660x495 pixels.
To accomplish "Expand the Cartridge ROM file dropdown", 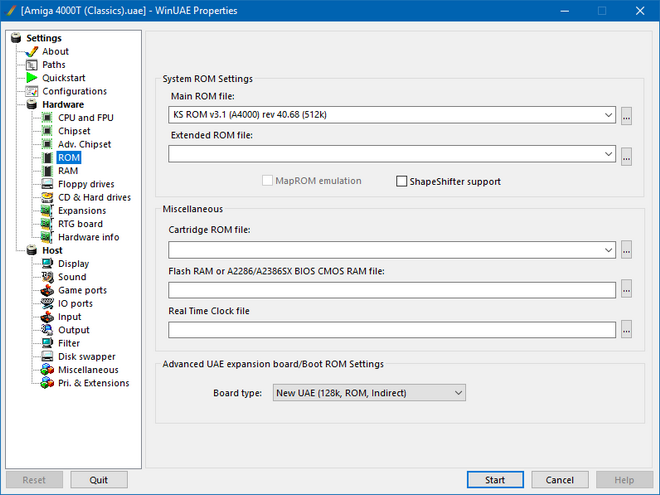I will (x=609, y=250).
